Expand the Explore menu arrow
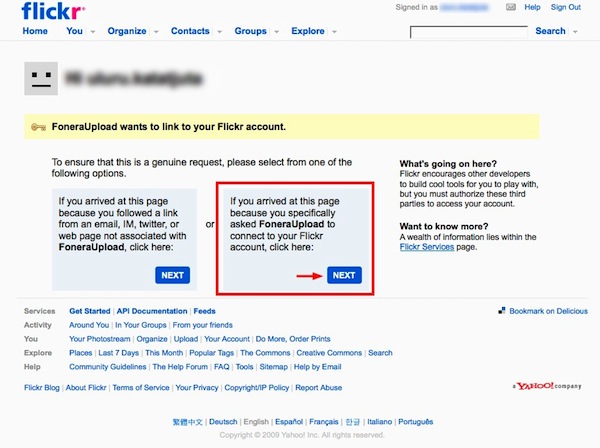Viewport: 600px width, 448px height. [334, 32]
